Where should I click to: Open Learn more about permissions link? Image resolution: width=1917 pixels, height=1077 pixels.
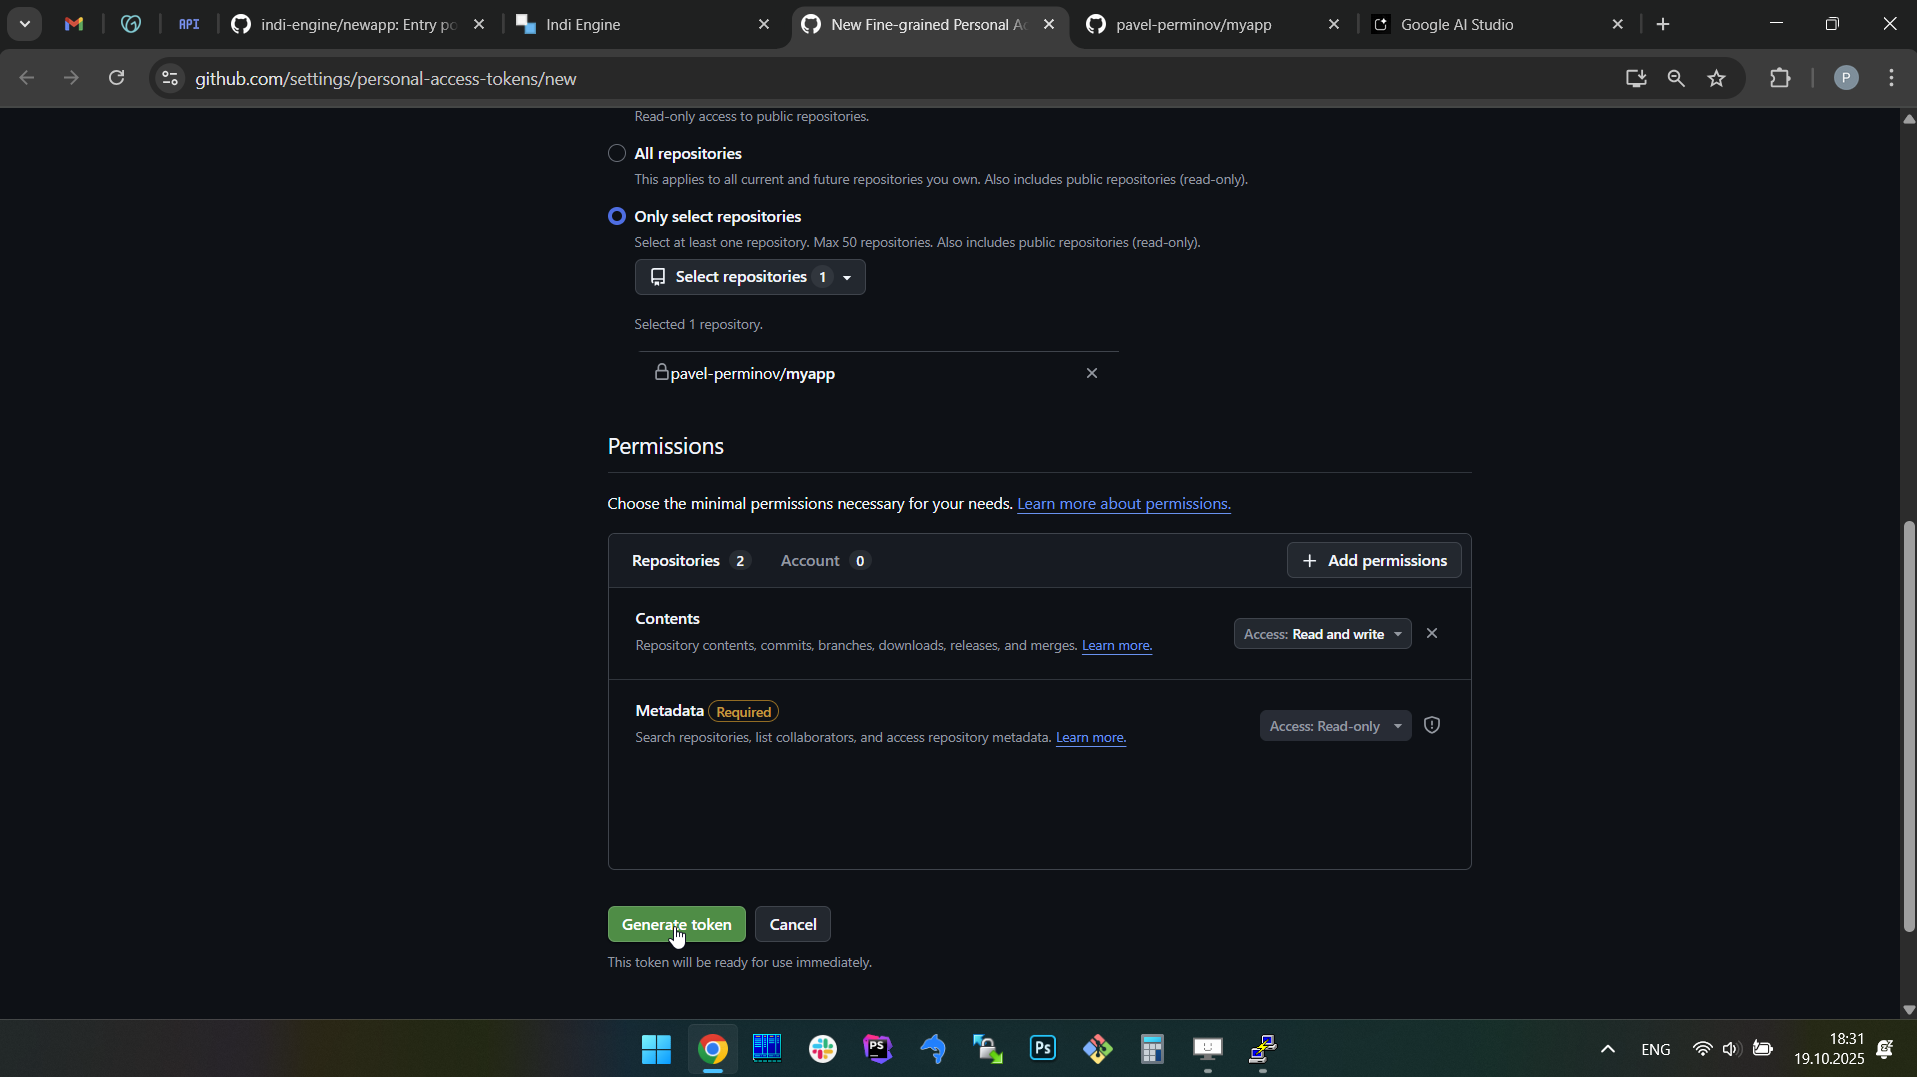pyautogui.click(x=1123, y=504)
